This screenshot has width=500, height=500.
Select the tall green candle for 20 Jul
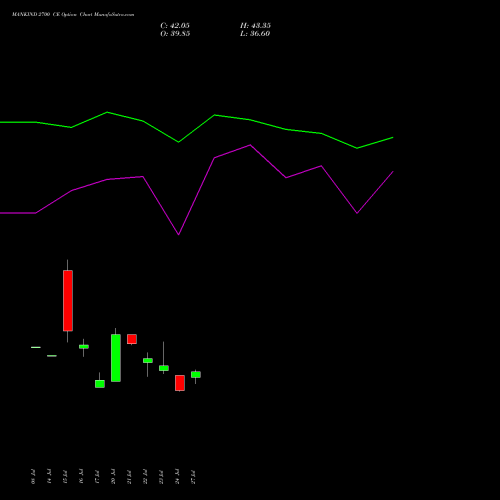pyautogui.click(x=116, y=358)
